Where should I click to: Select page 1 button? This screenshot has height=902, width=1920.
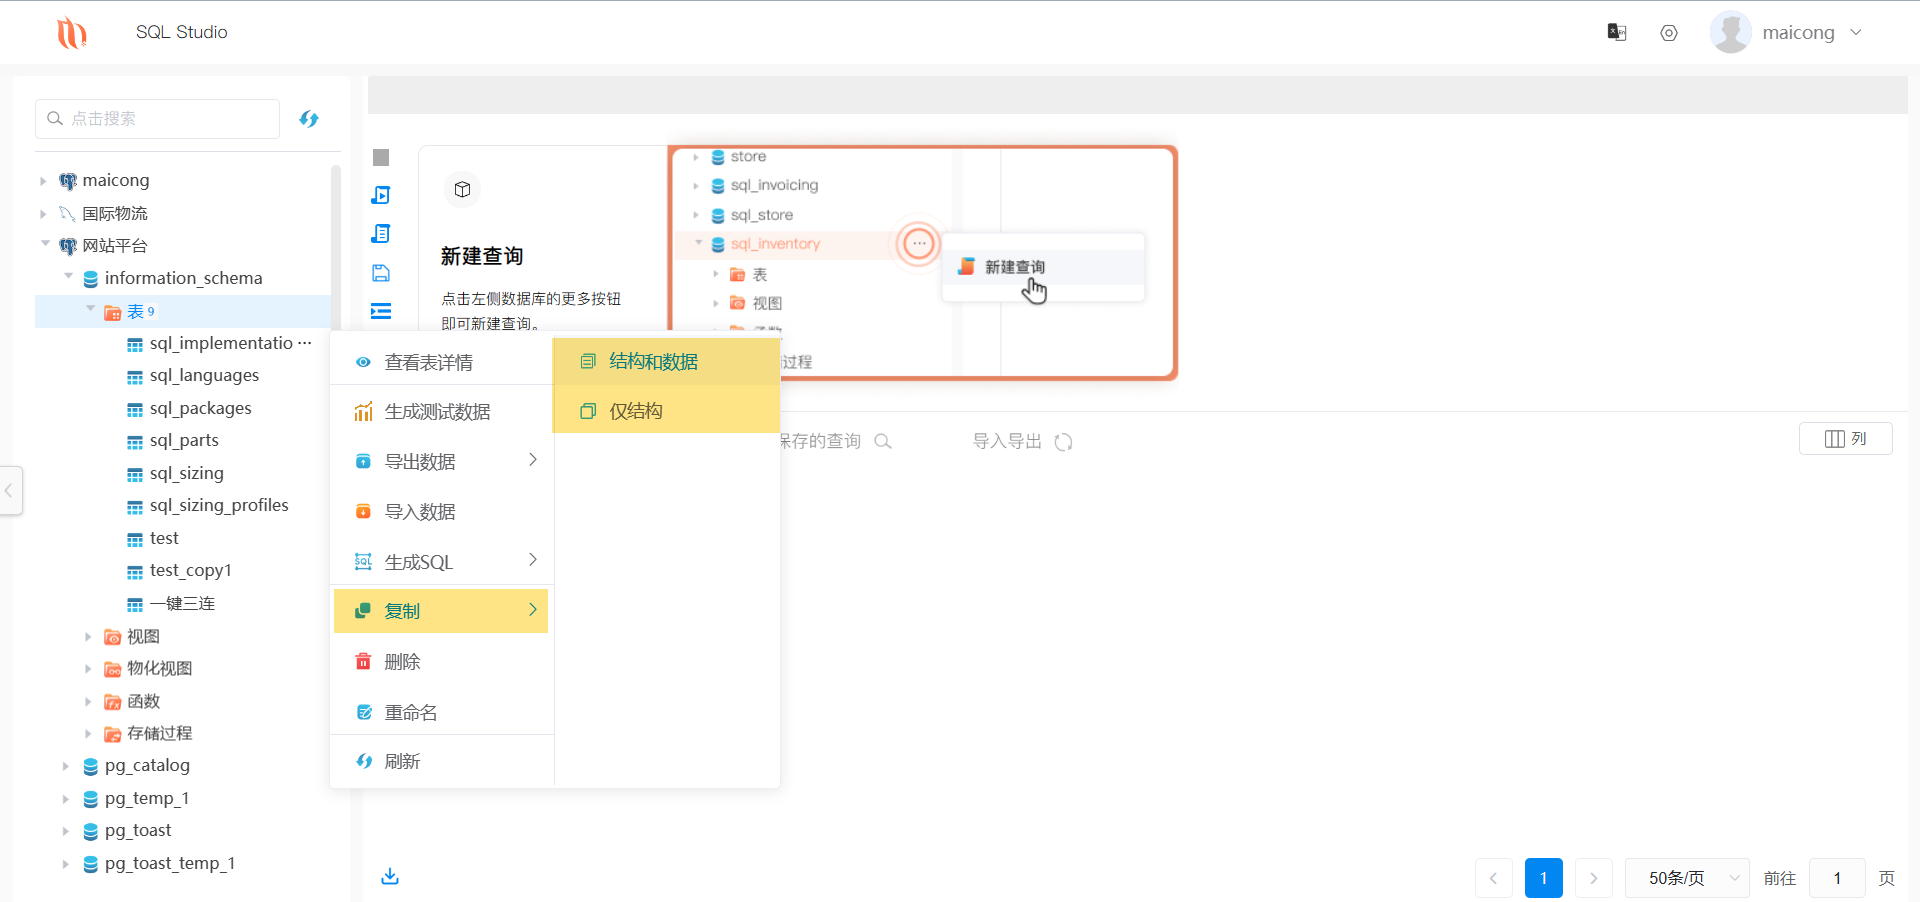click(x=1544, y=878)
